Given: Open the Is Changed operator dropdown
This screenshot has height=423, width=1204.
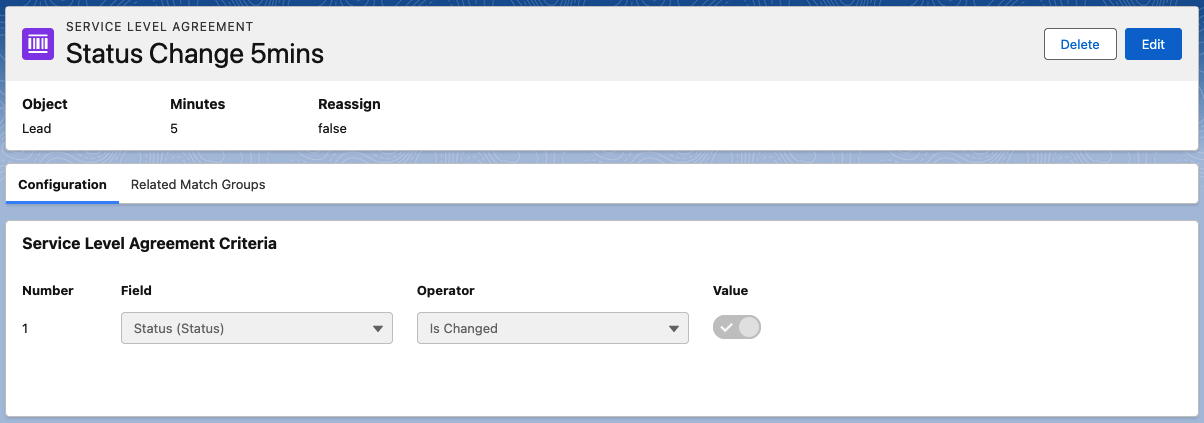Looking at the screenshot, I should click(x=553, y=328).
